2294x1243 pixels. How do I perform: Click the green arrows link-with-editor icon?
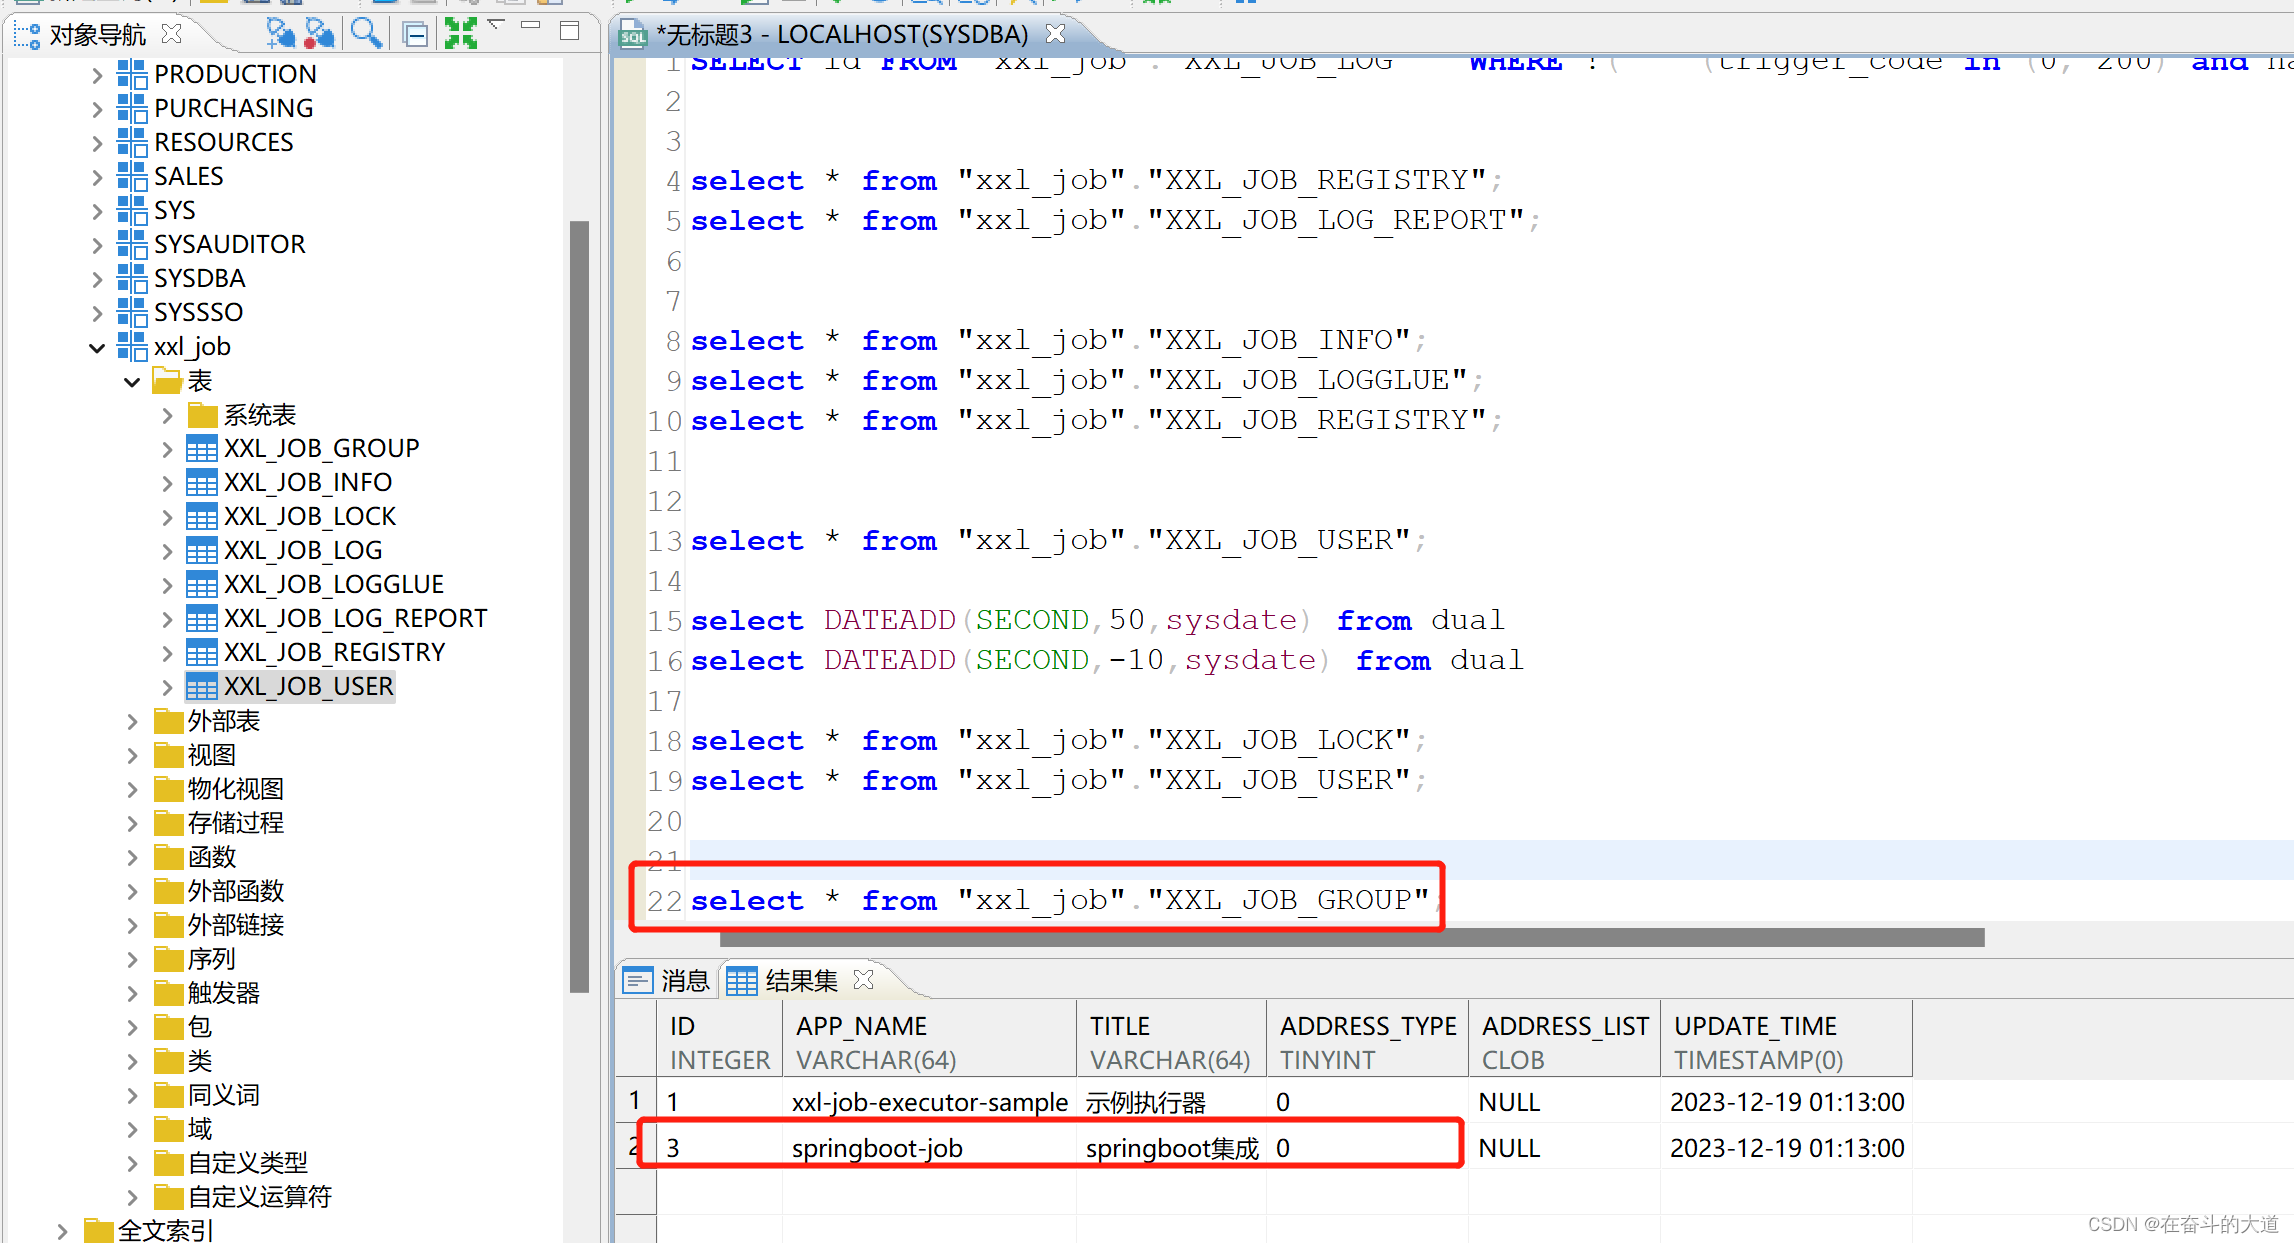(460, 34)
